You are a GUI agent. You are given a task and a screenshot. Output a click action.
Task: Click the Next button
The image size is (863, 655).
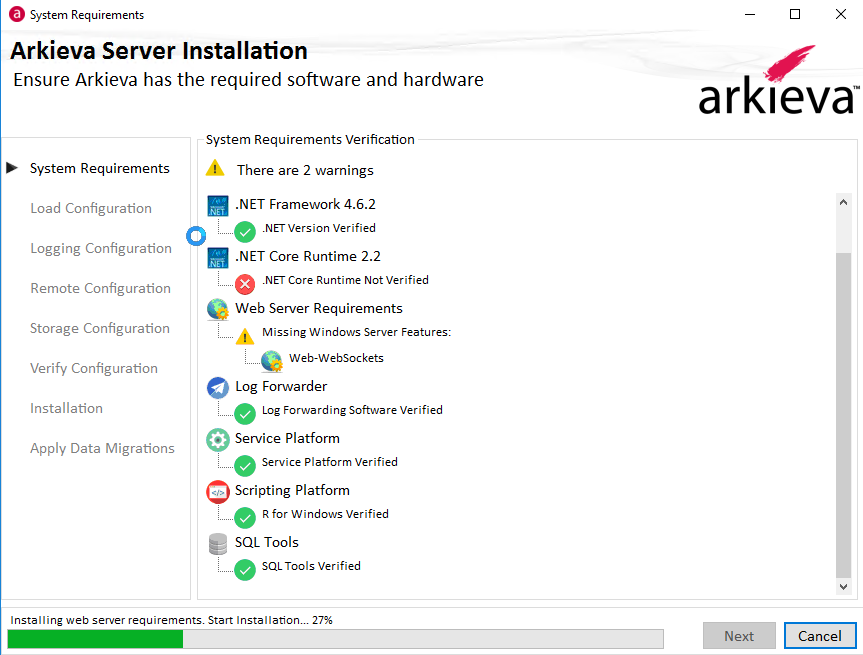[x=739, y=636]
